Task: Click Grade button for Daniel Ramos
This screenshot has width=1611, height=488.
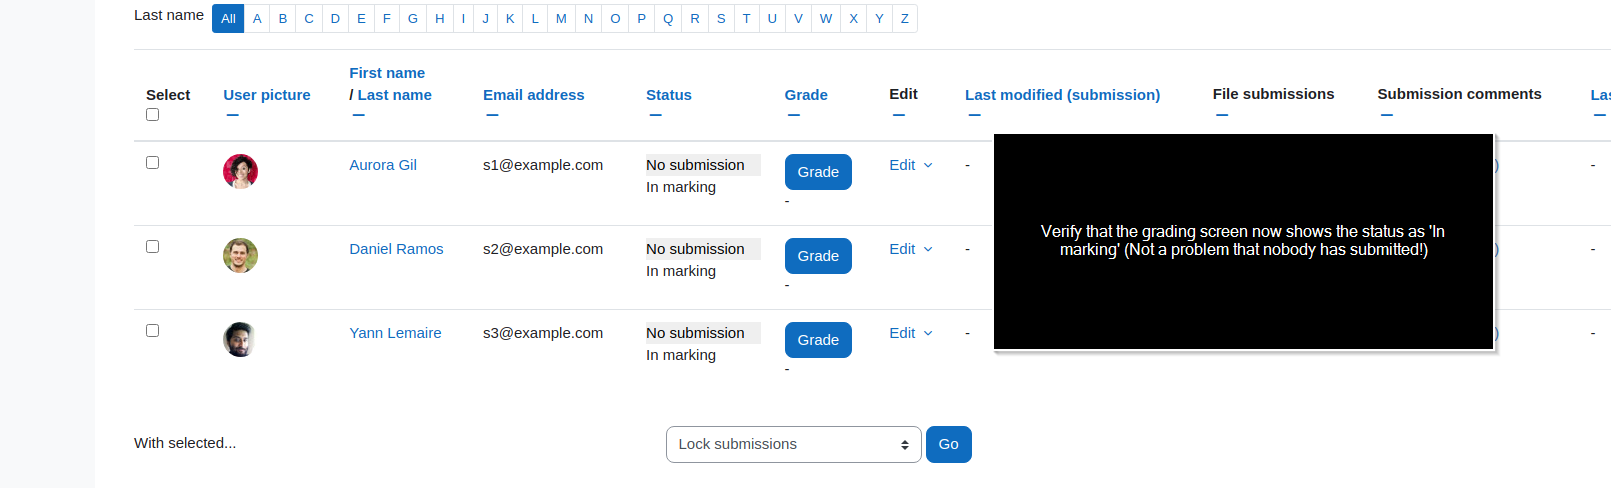Action: point(818,256)
